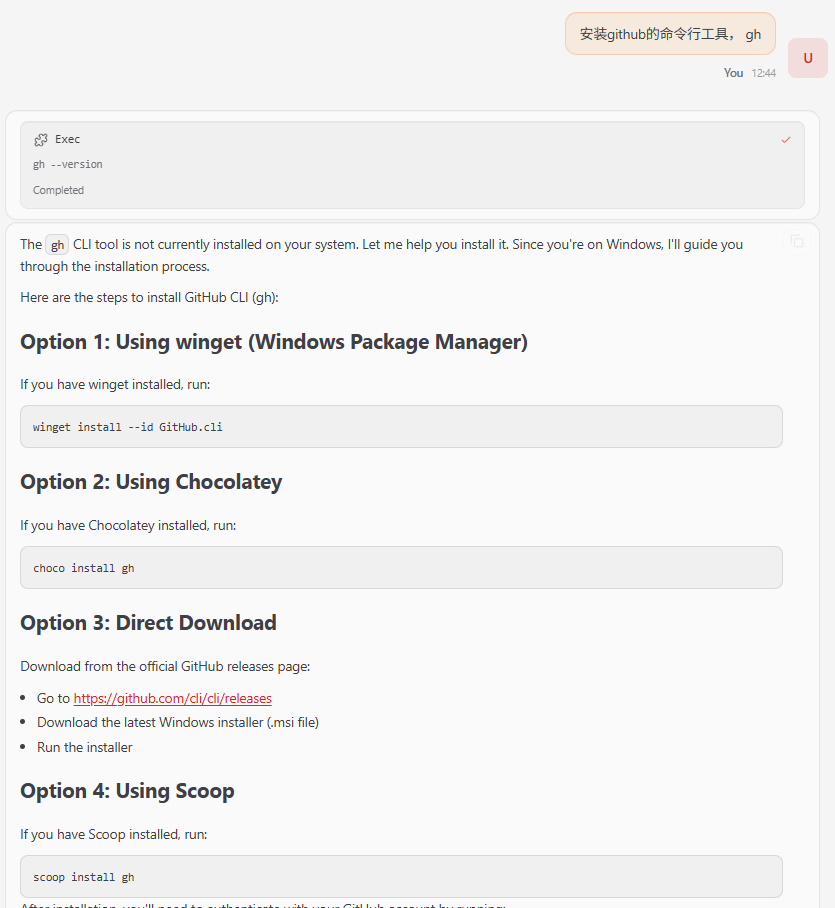Click the gh --version command text
The width and height of the screenshot is (835, 908).
point(68,164)
